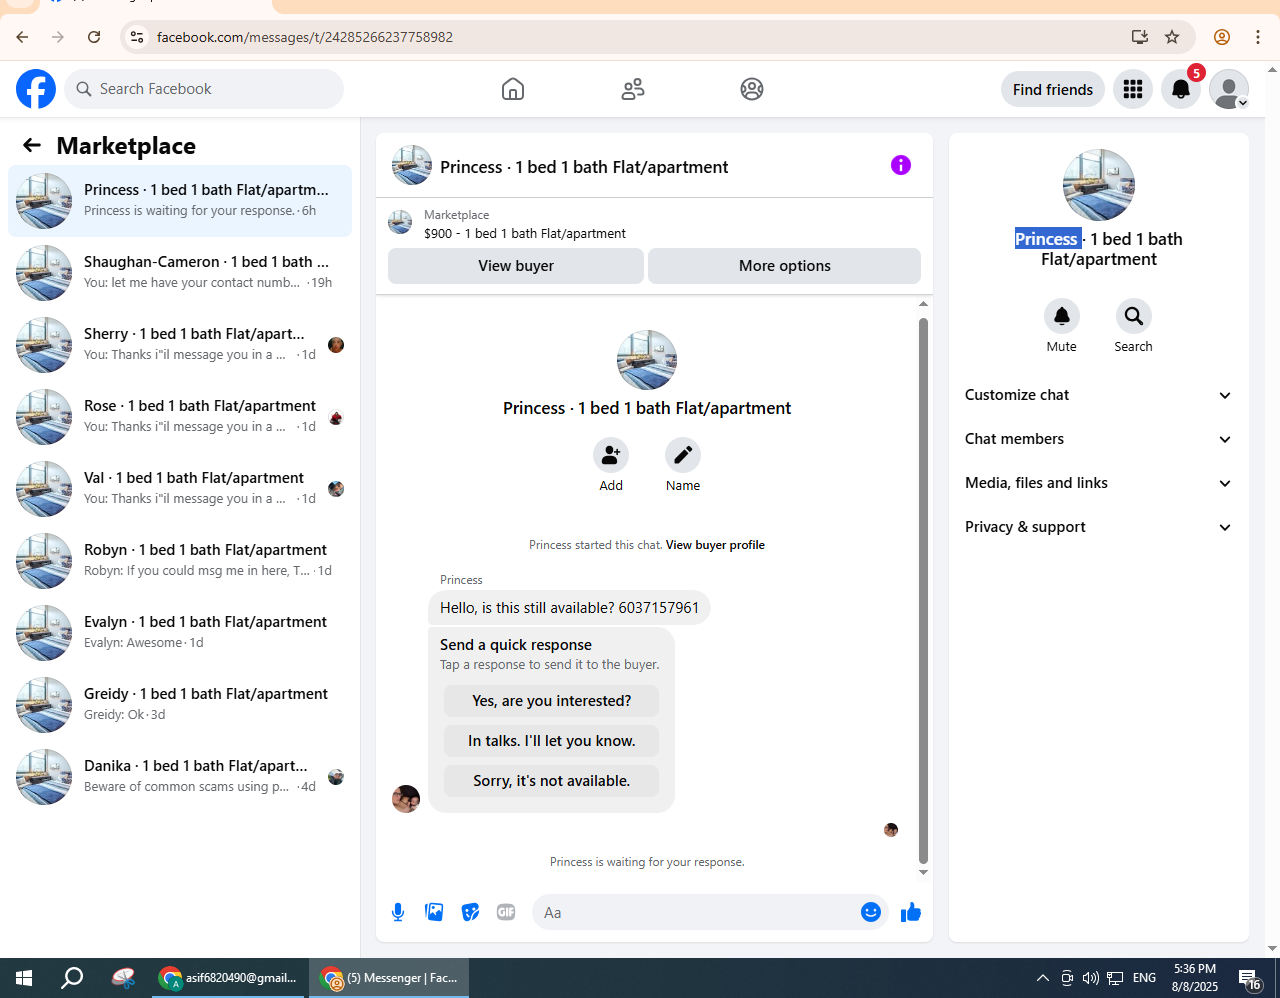Image resolution: width=1280 pixels, height=998 pixels.
Task: Open Rose's apartment conversation
Action: click(180, 417)
